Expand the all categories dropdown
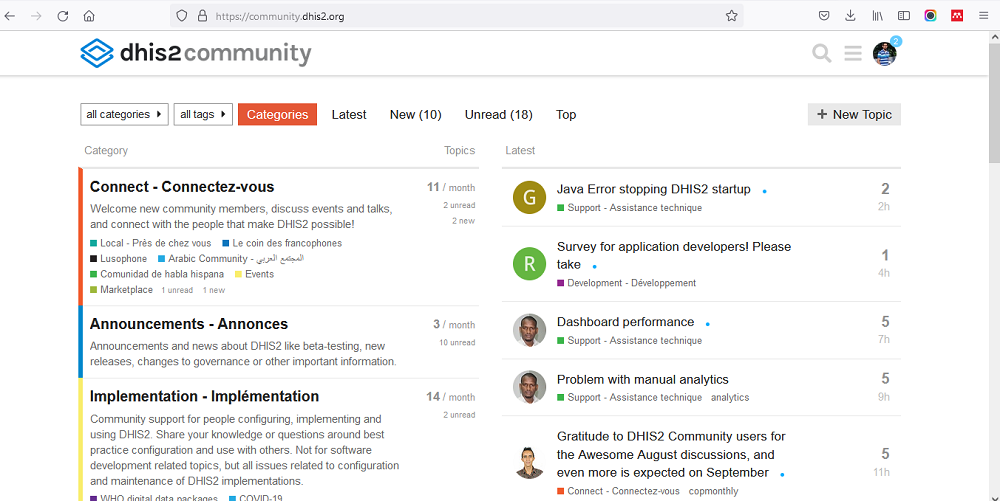1000x501 pixels. (124, 114)
